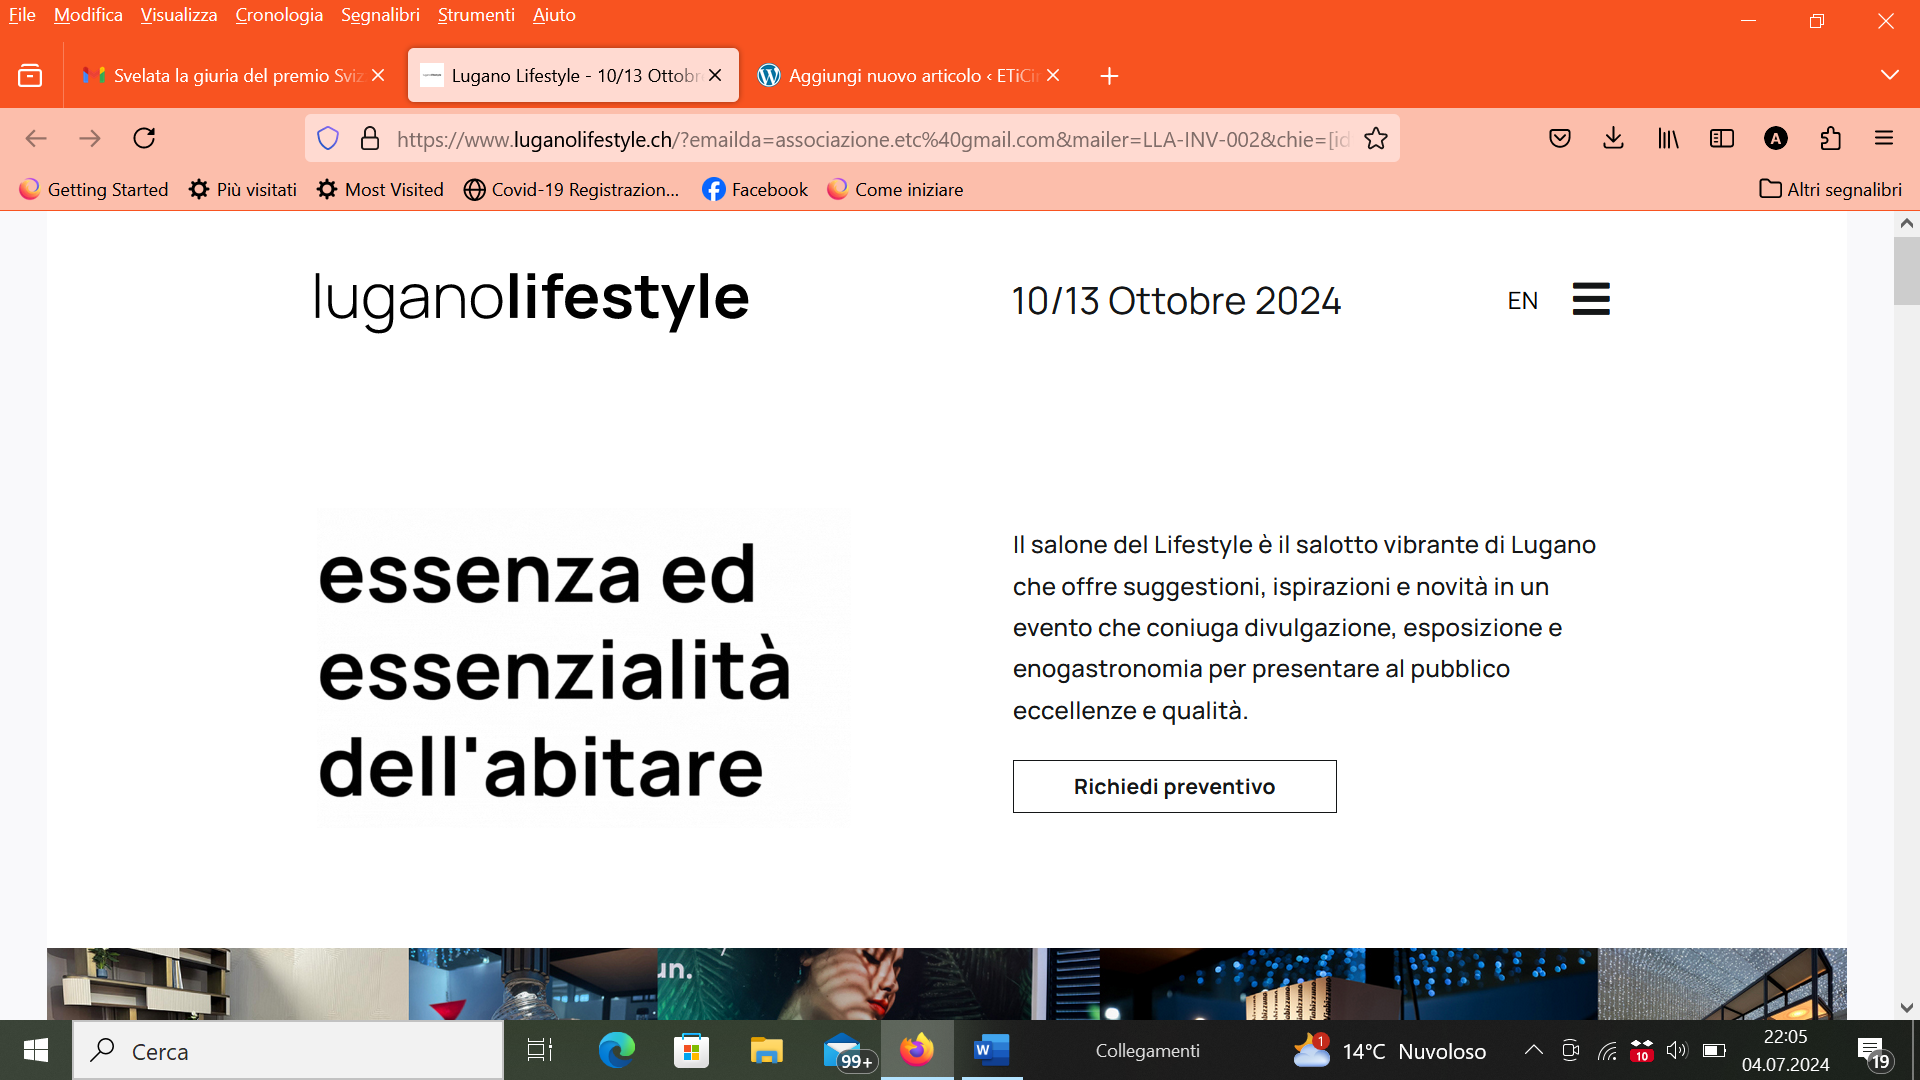Open battery status tray icon
The height and width of the screenshot is (1080, 1920).
(x=1714, y=1050)
